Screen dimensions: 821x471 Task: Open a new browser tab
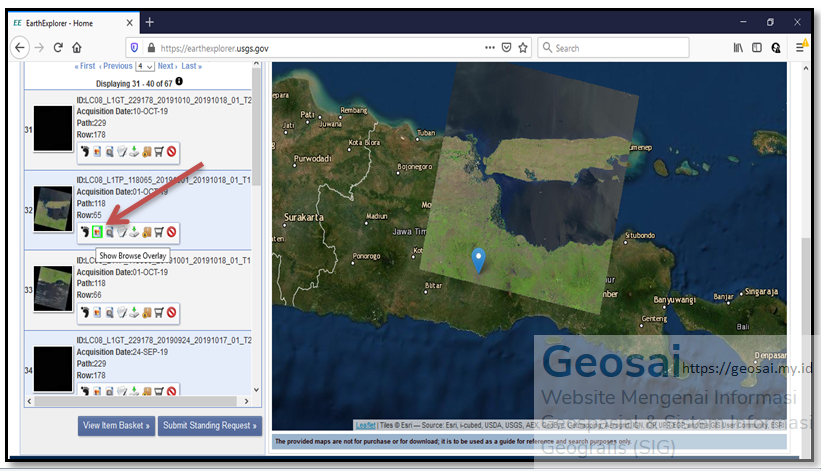click(150, 22)
